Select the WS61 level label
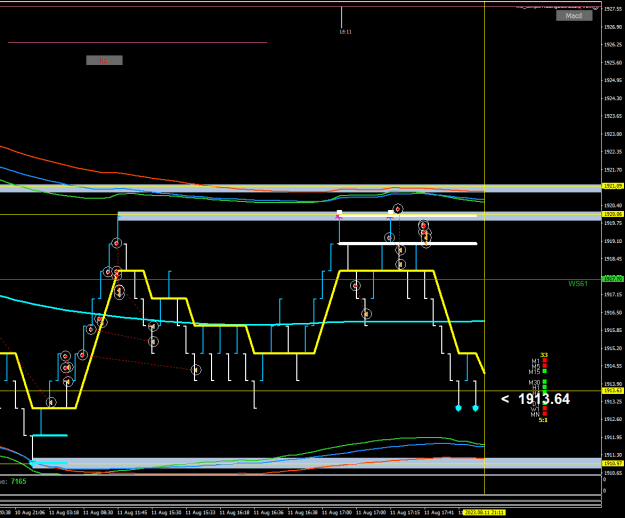Viewport: 625px width, 518px height. [x=578, y=284]
